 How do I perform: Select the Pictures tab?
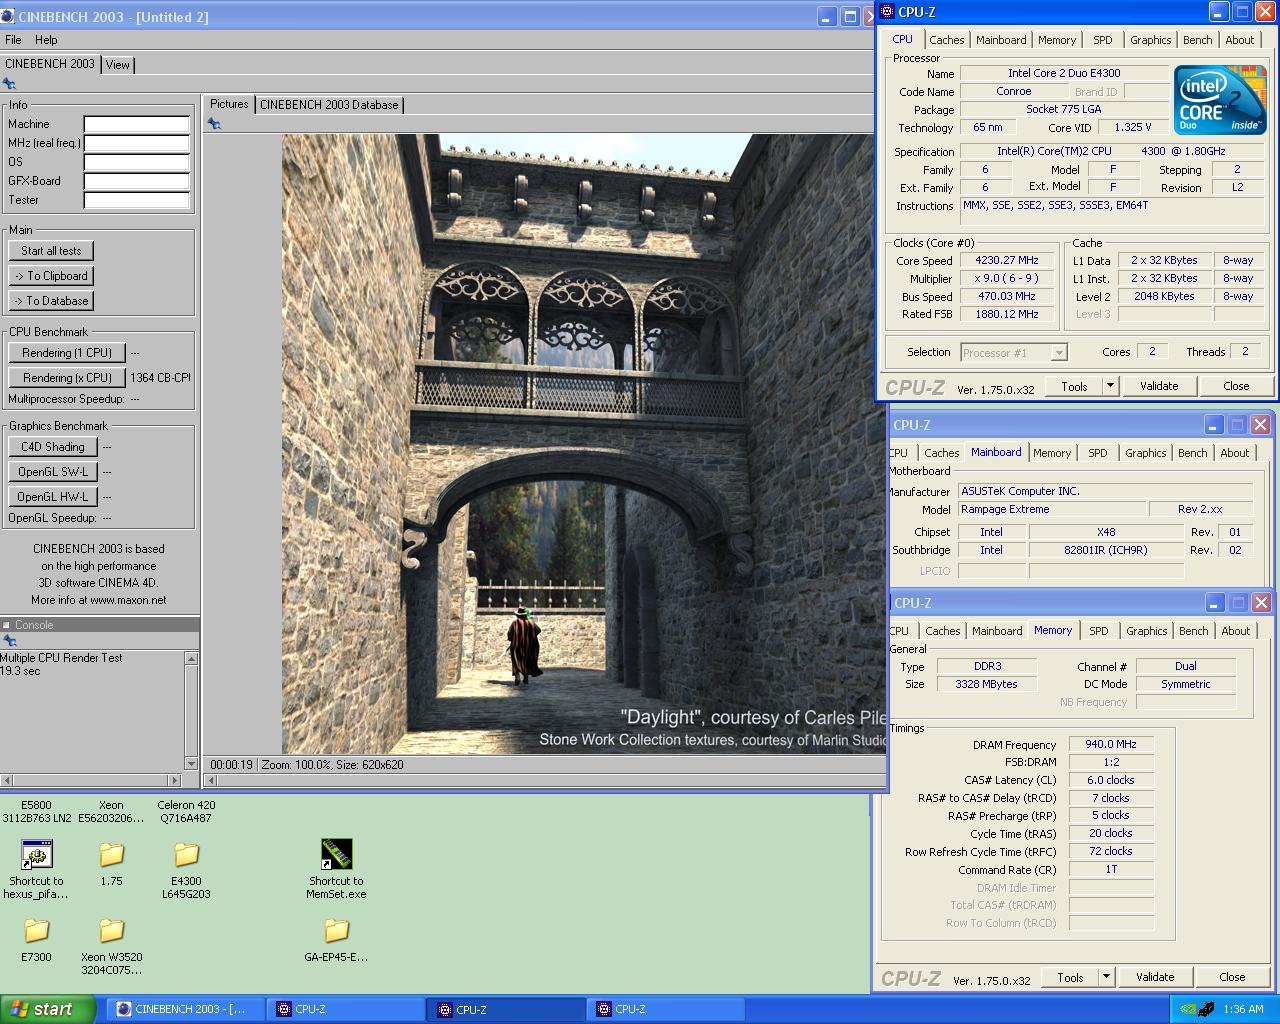[x=229, y=104]
